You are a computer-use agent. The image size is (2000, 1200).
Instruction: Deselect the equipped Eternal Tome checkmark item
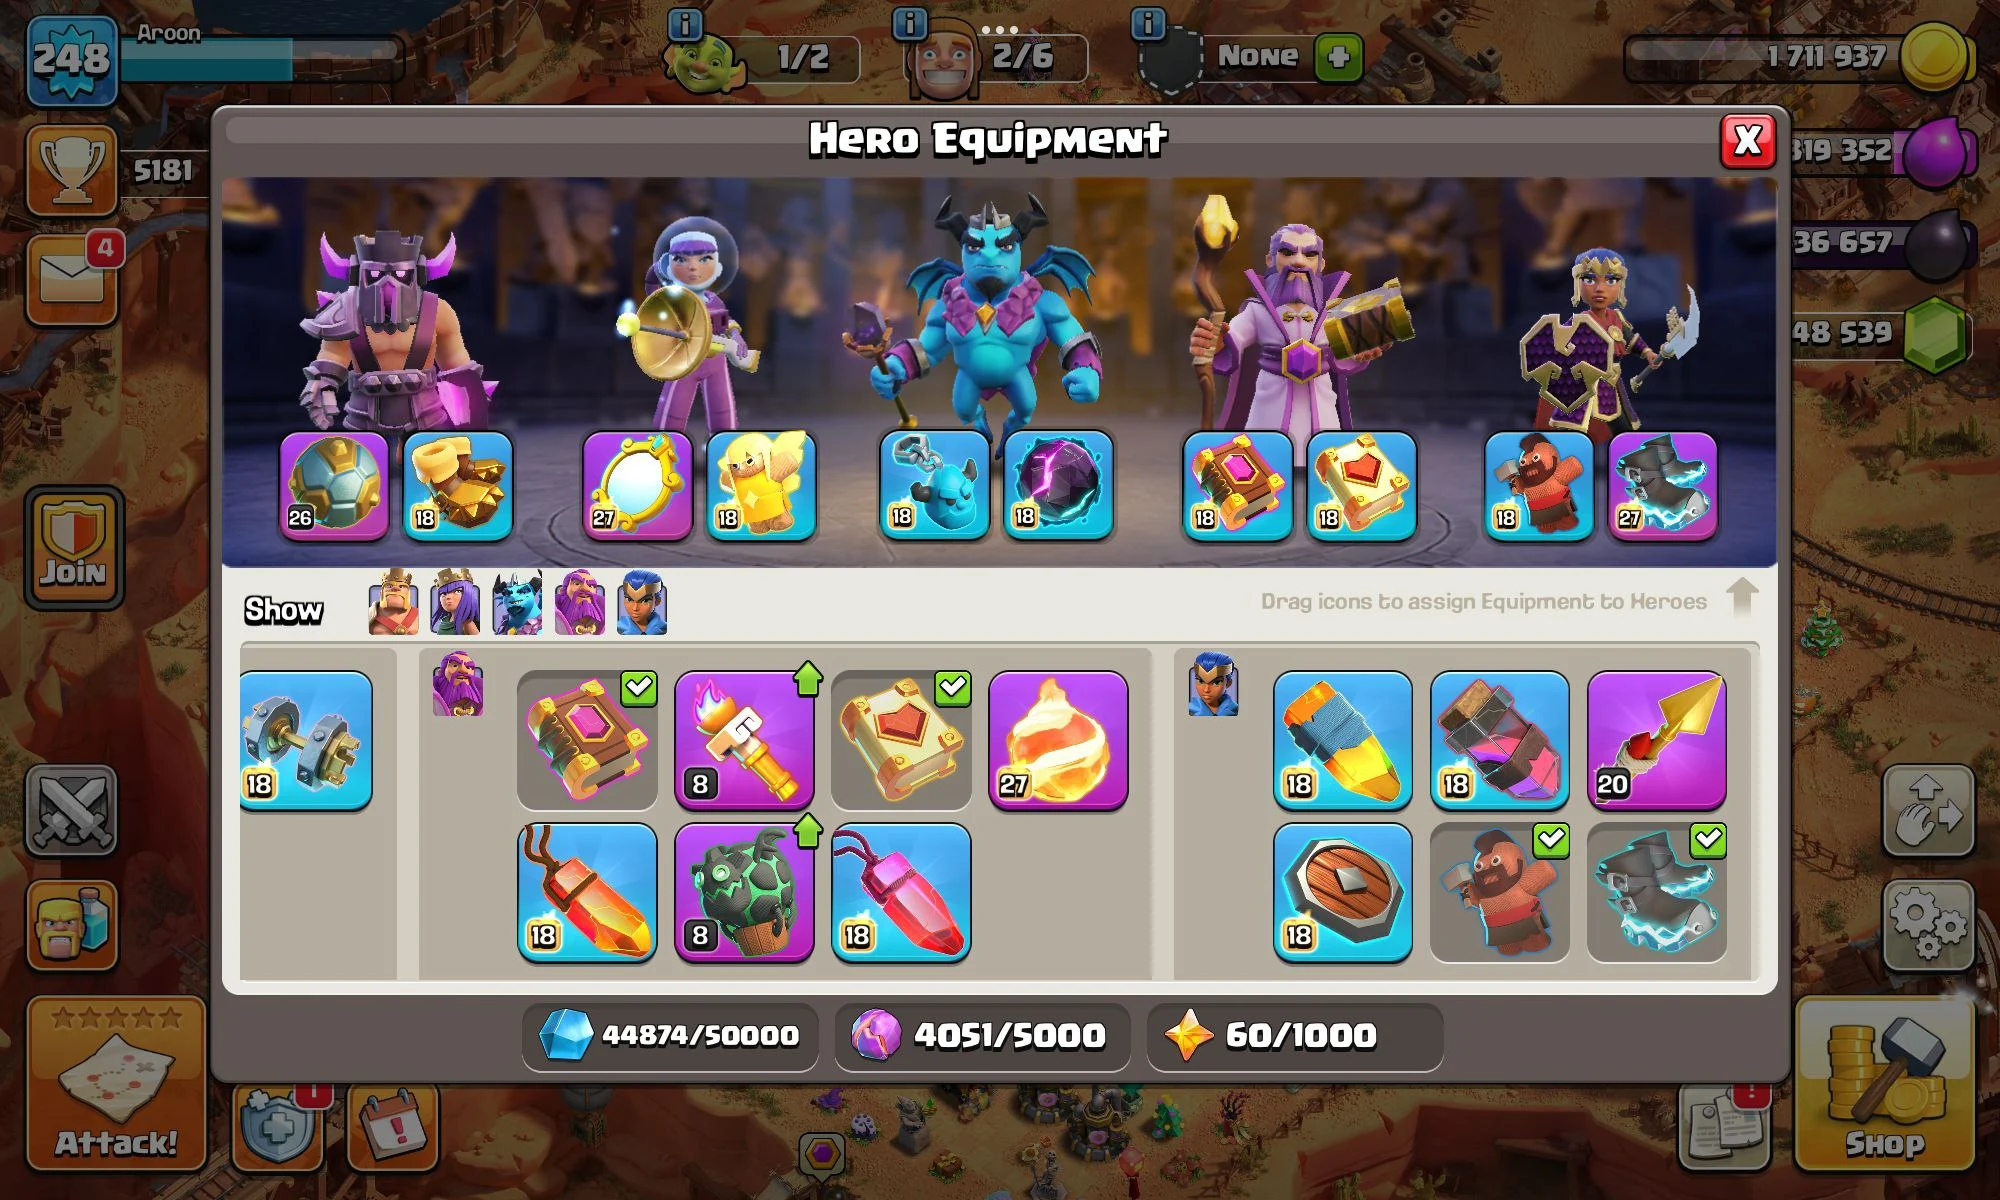[587, 740]
